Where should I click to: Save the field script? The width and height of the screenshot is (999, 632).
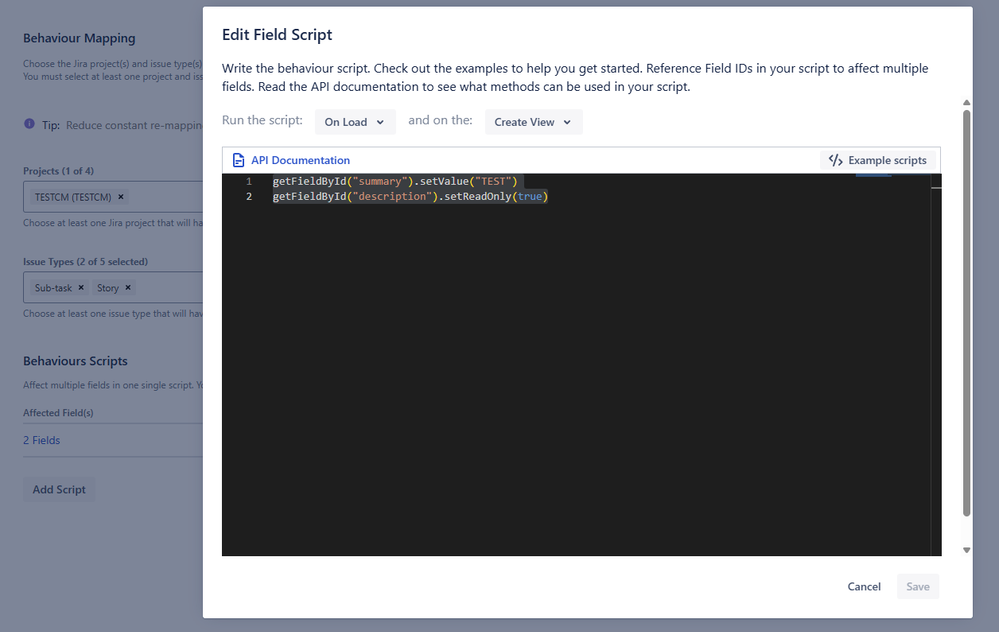[x=917, y=586]
